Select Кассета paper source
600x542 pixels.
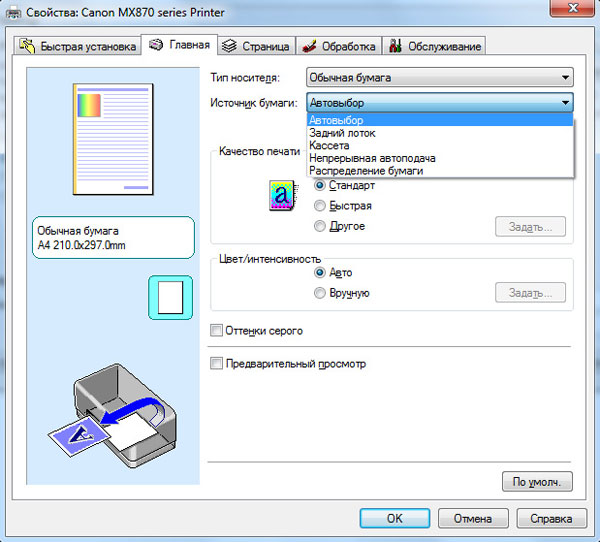pyautogui.click(x=440, y=145)
